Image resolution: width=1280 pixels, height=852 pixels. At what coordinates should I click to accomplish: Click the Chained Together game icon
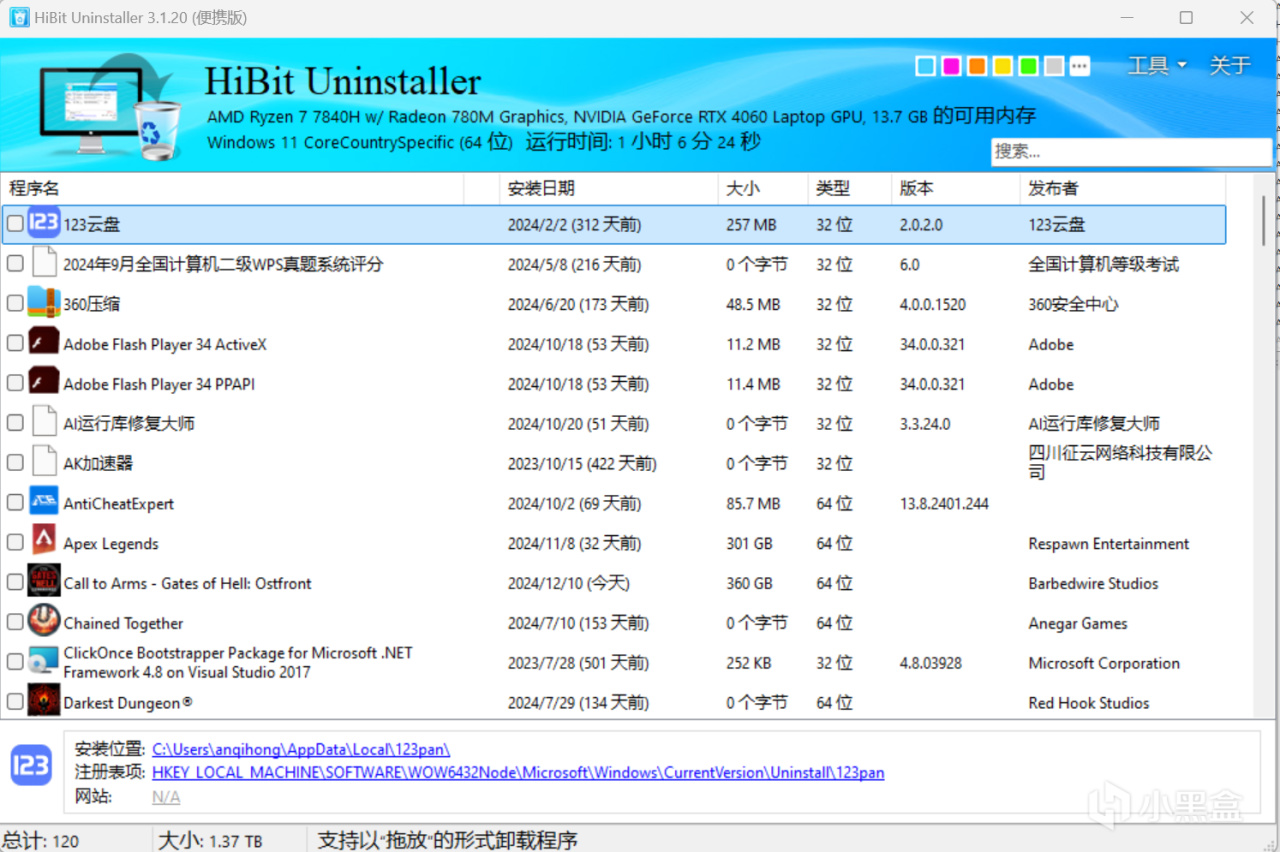point(44,622)
